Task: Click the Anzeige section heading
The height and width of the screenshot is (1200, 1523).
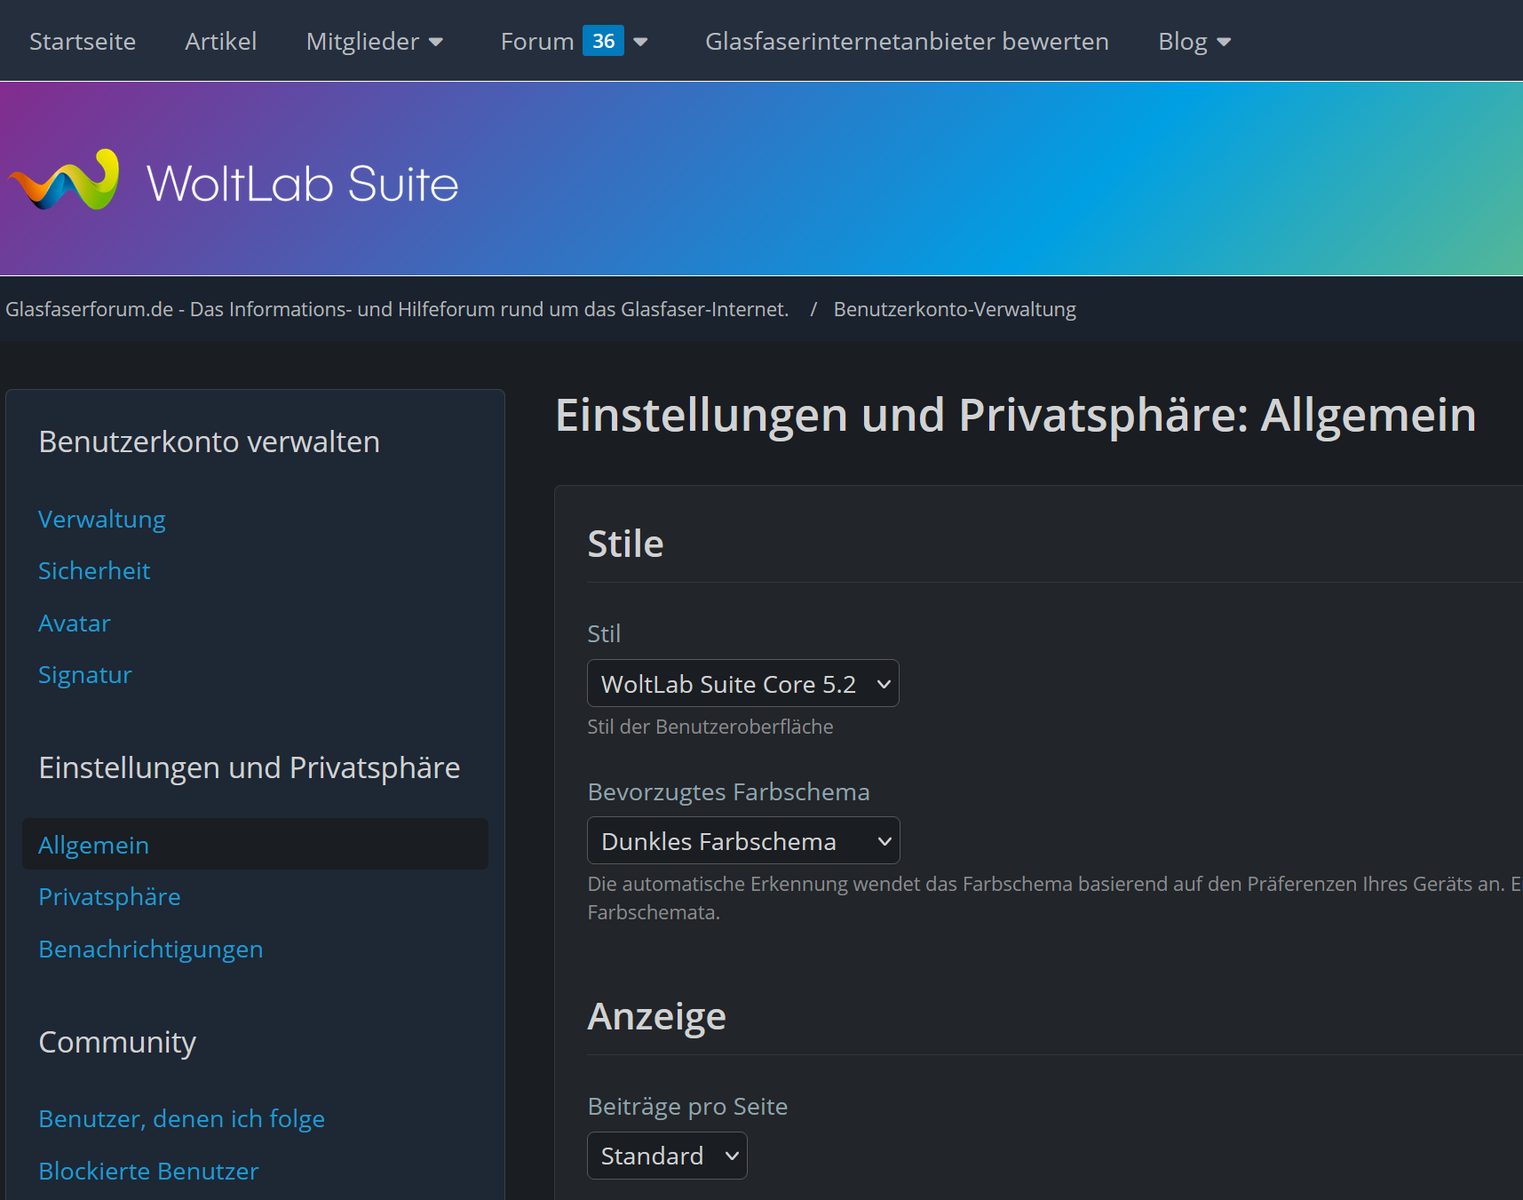Action: click(656, 1016)
